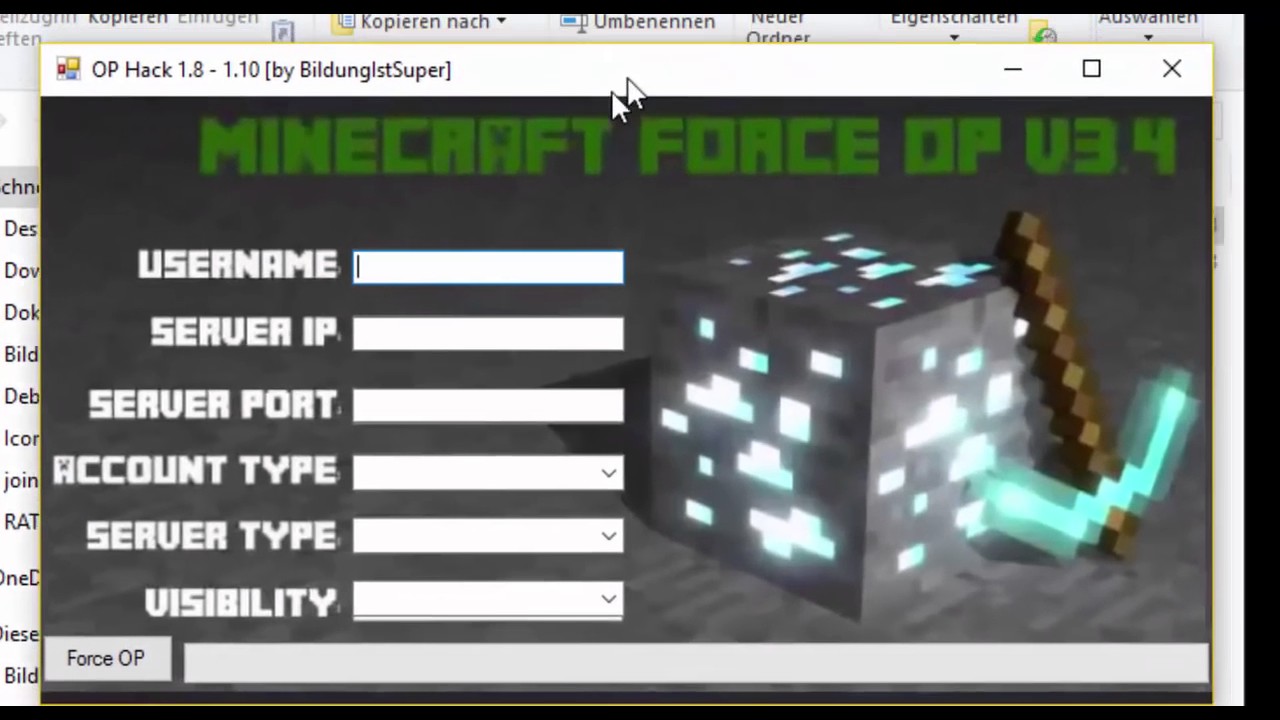Click into the Server IP input box
Screen dimensions: 1280x720
488,334
